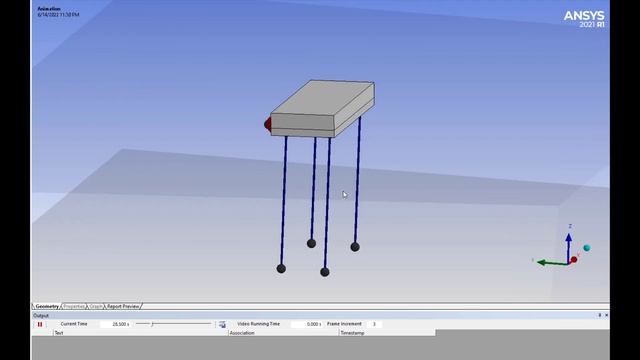Open the Properties tab
This screenshot has height=360, width=640.
click(74, 306)
